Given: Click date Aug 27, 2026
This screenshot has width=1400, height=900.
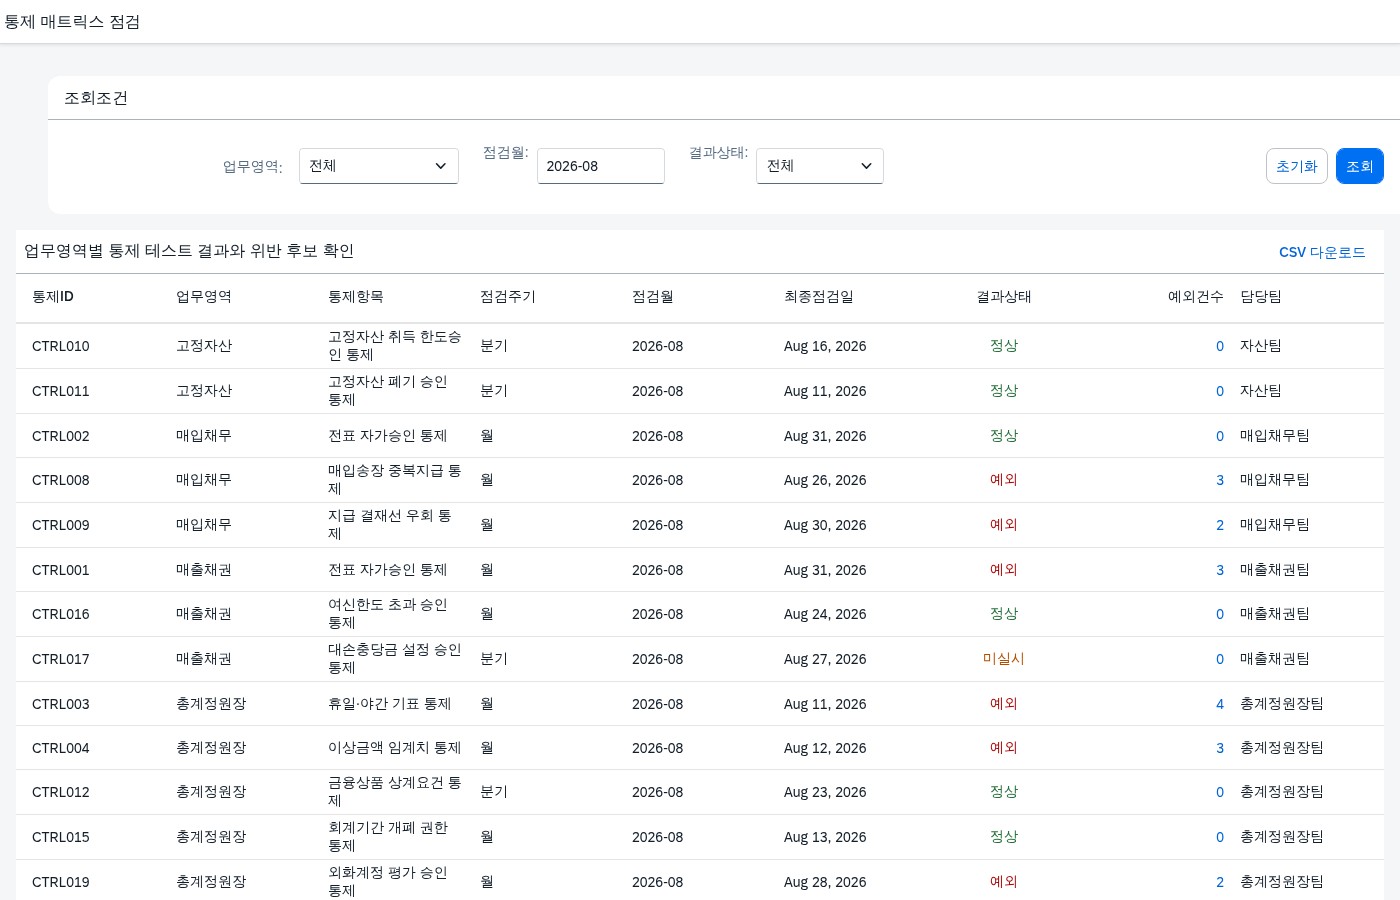Looking at the screenshot, I should click(x=825, y=659).
